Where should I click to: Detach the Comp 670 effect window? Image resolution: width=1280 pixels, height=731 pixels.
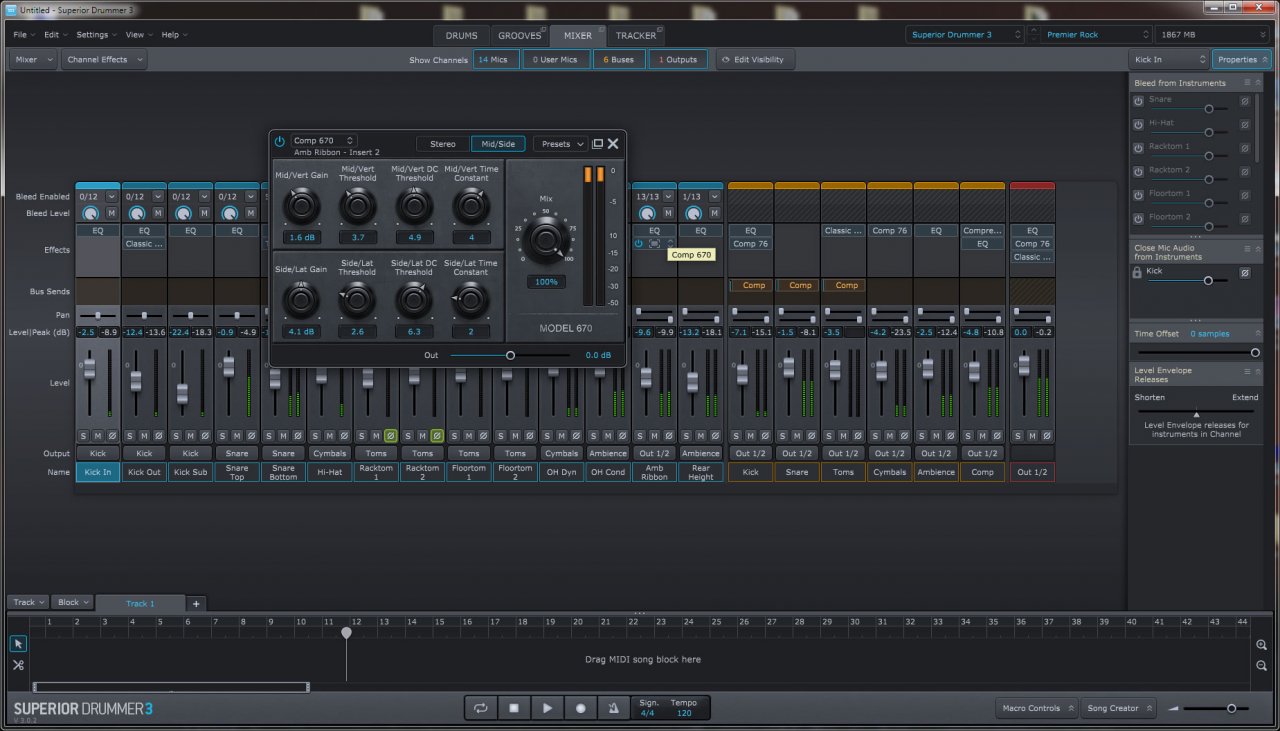pyautogui.click(x=597, y=144)
